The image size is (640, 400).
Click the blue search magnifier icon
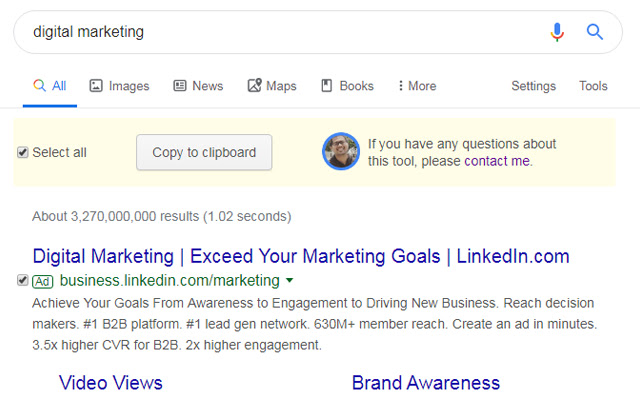pos(595,32)
